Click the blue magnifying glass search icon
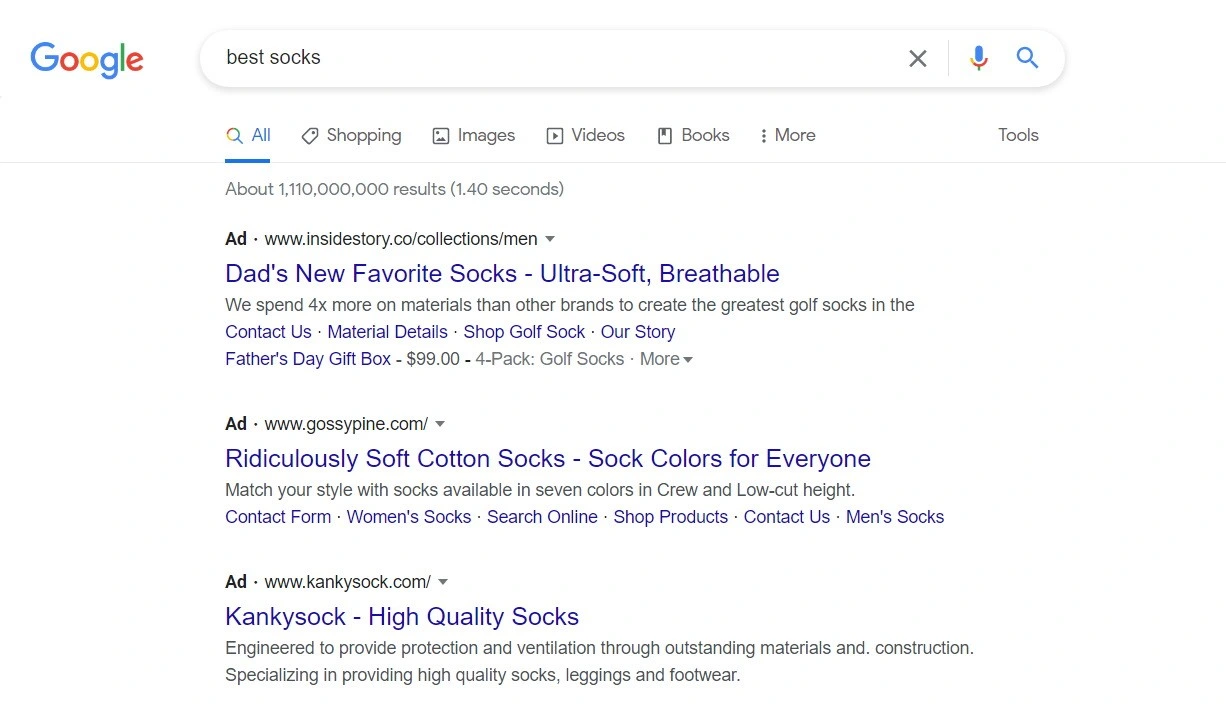Image resolution: width=1226 pixels, height=708 pixels. pos(1027,58)
